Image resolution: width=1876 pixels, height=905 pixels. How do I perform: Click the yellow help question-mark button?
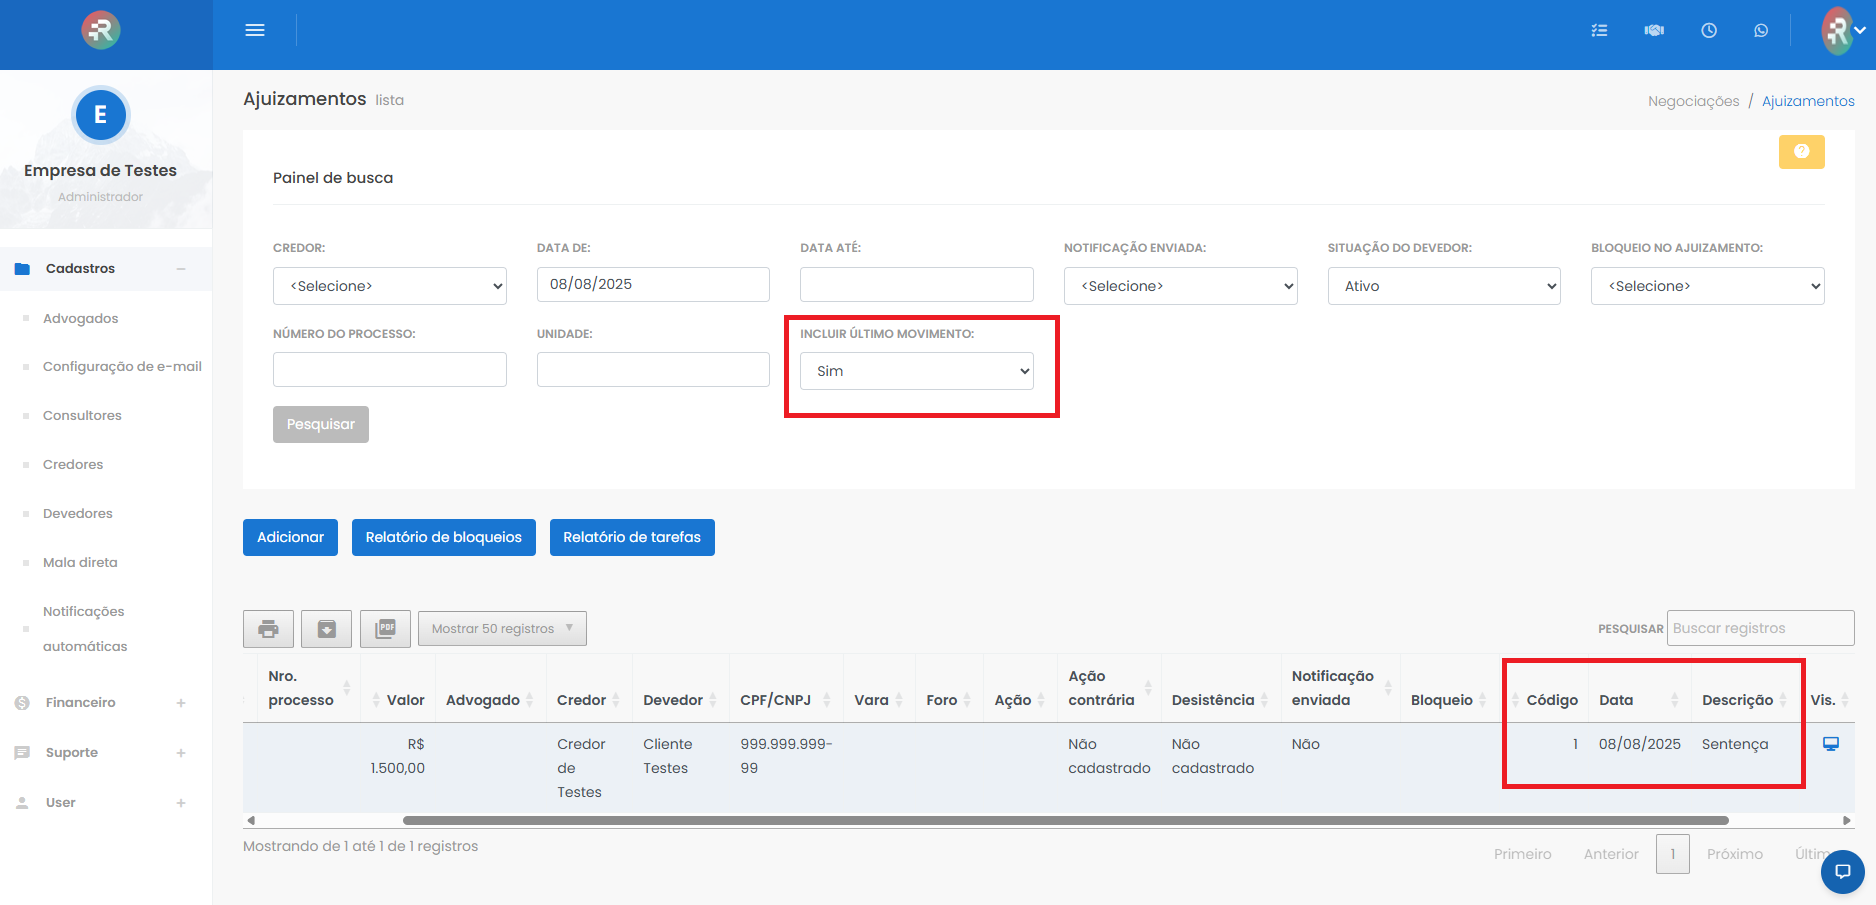1801,152
